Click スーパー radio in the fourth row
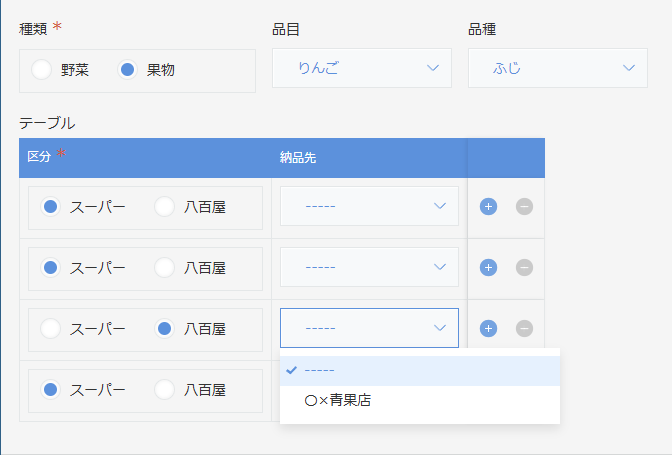This screenshot has width=672, height=455. coord(51,389)
